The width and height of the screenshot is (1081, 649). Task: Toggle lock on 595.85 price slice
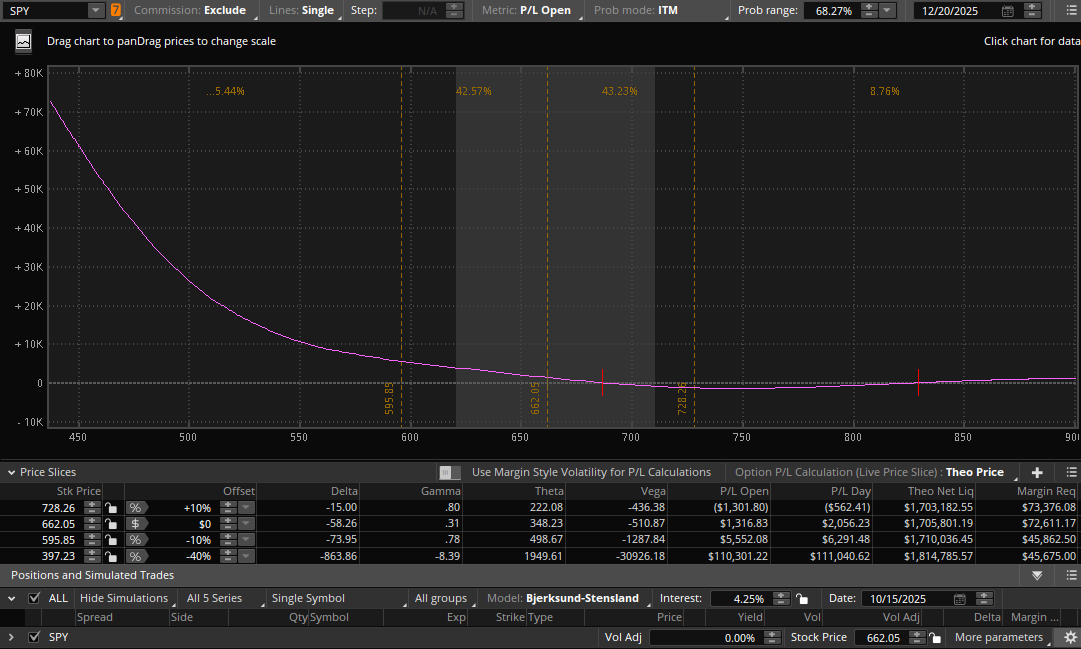pyautogui.click(x=111, y=540)
